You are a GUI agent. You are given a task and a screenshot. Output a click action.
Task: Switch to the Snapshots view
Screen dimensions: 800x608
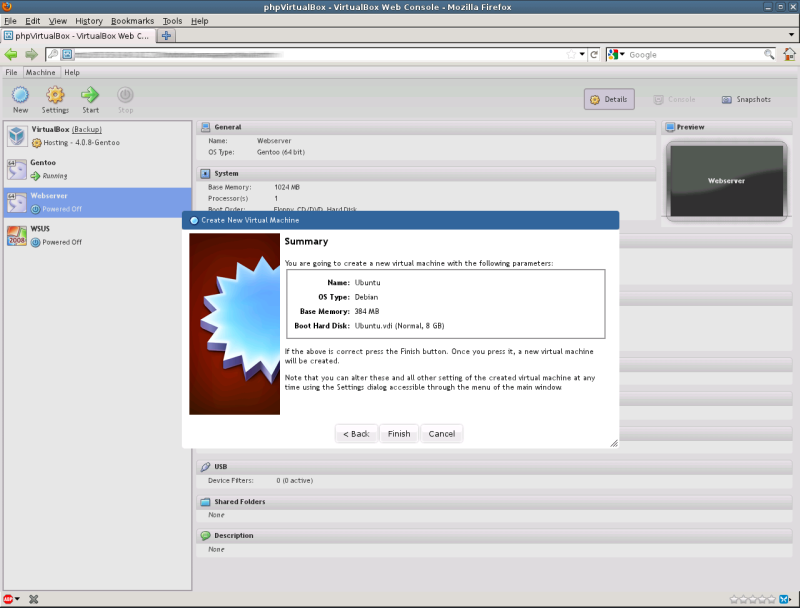pos(746,99)
